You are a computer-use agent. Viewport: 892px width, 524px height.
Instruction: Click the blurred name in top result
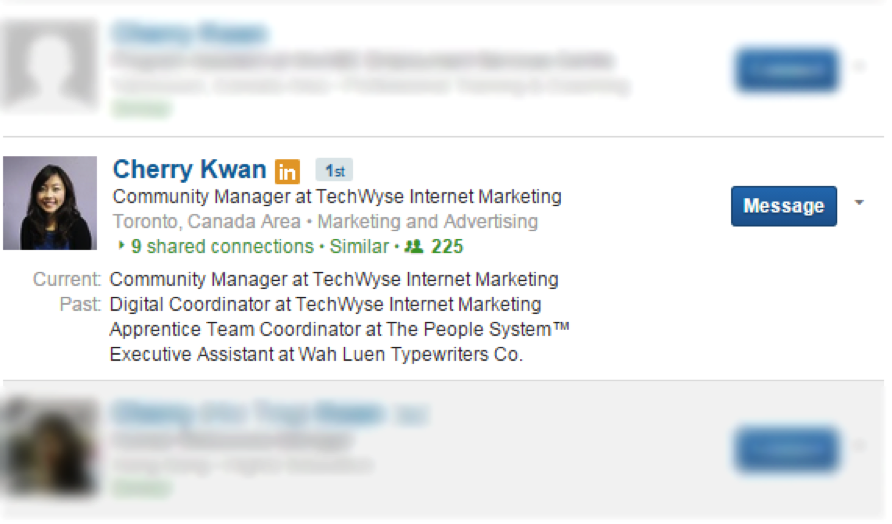(x=189, y=34)
